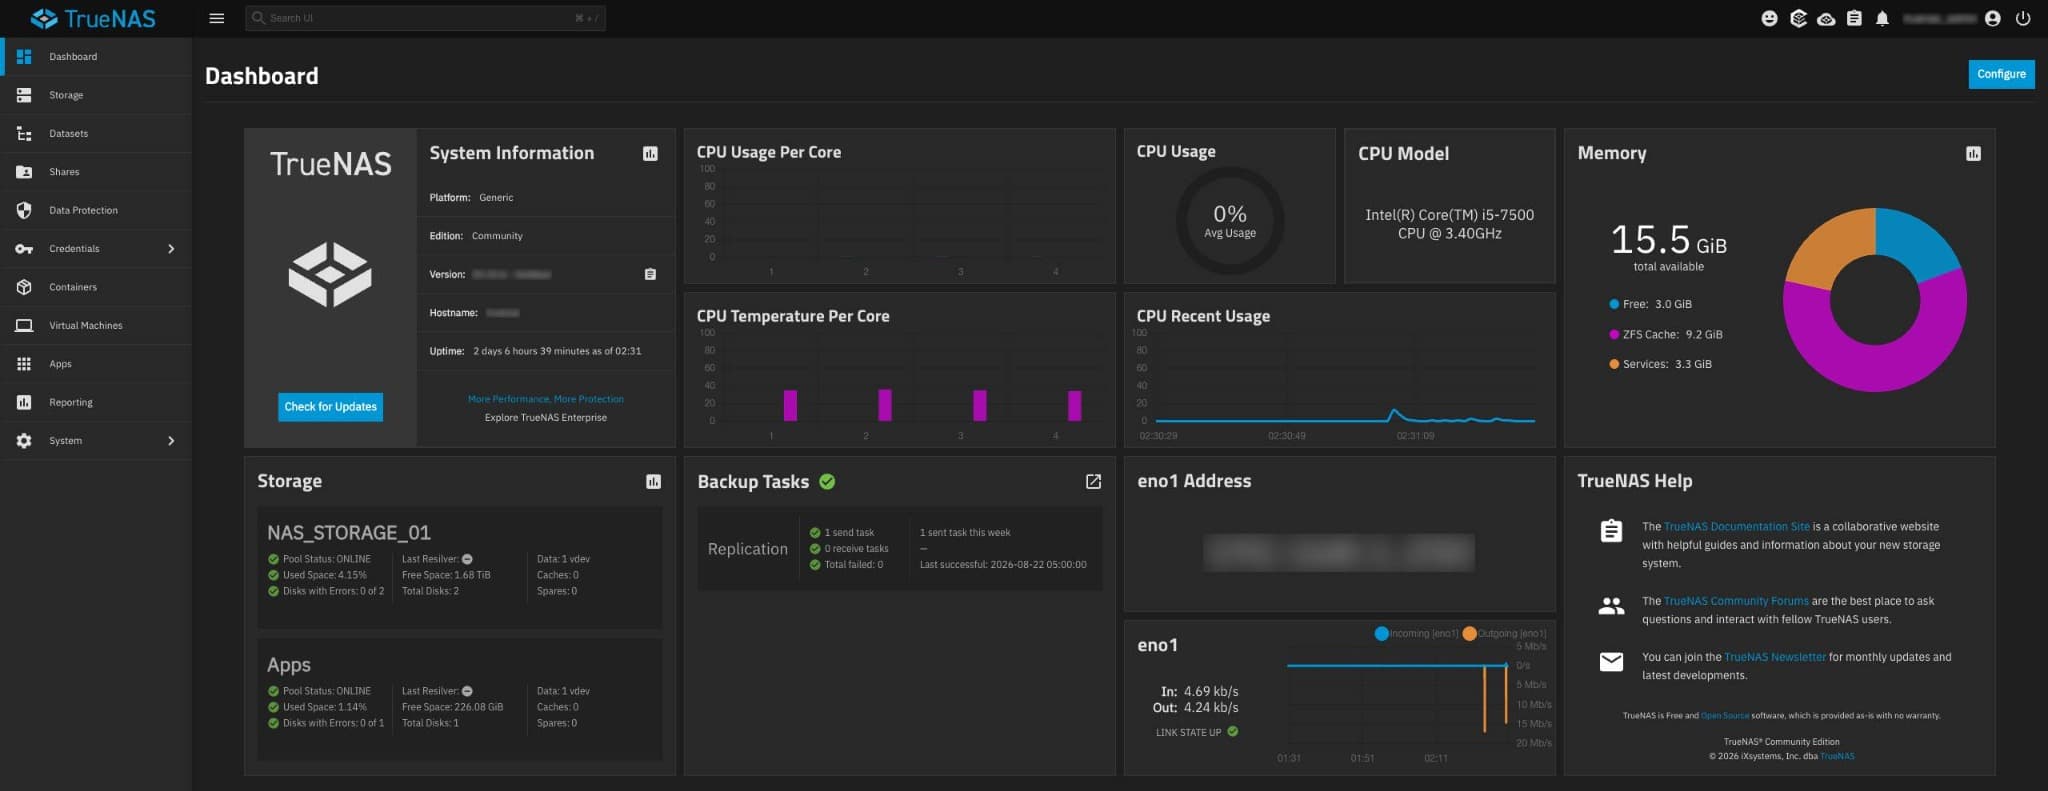Focus the Search UI field
The image size is (2048, 791).
425,18
